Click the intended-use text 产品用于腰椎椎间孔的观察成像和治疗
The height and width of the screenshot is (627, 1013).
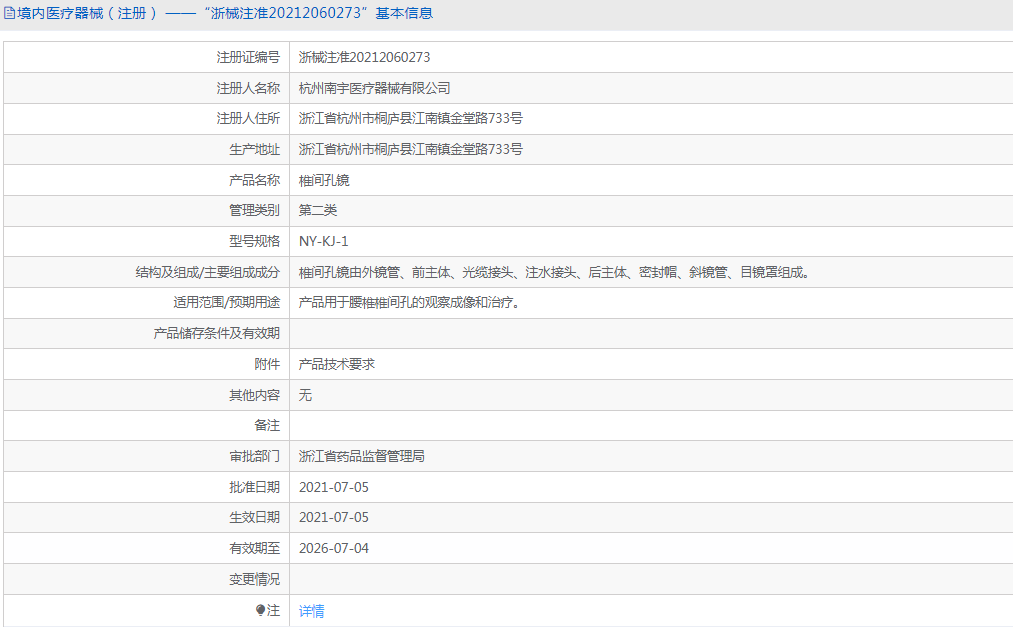(410, 302)
